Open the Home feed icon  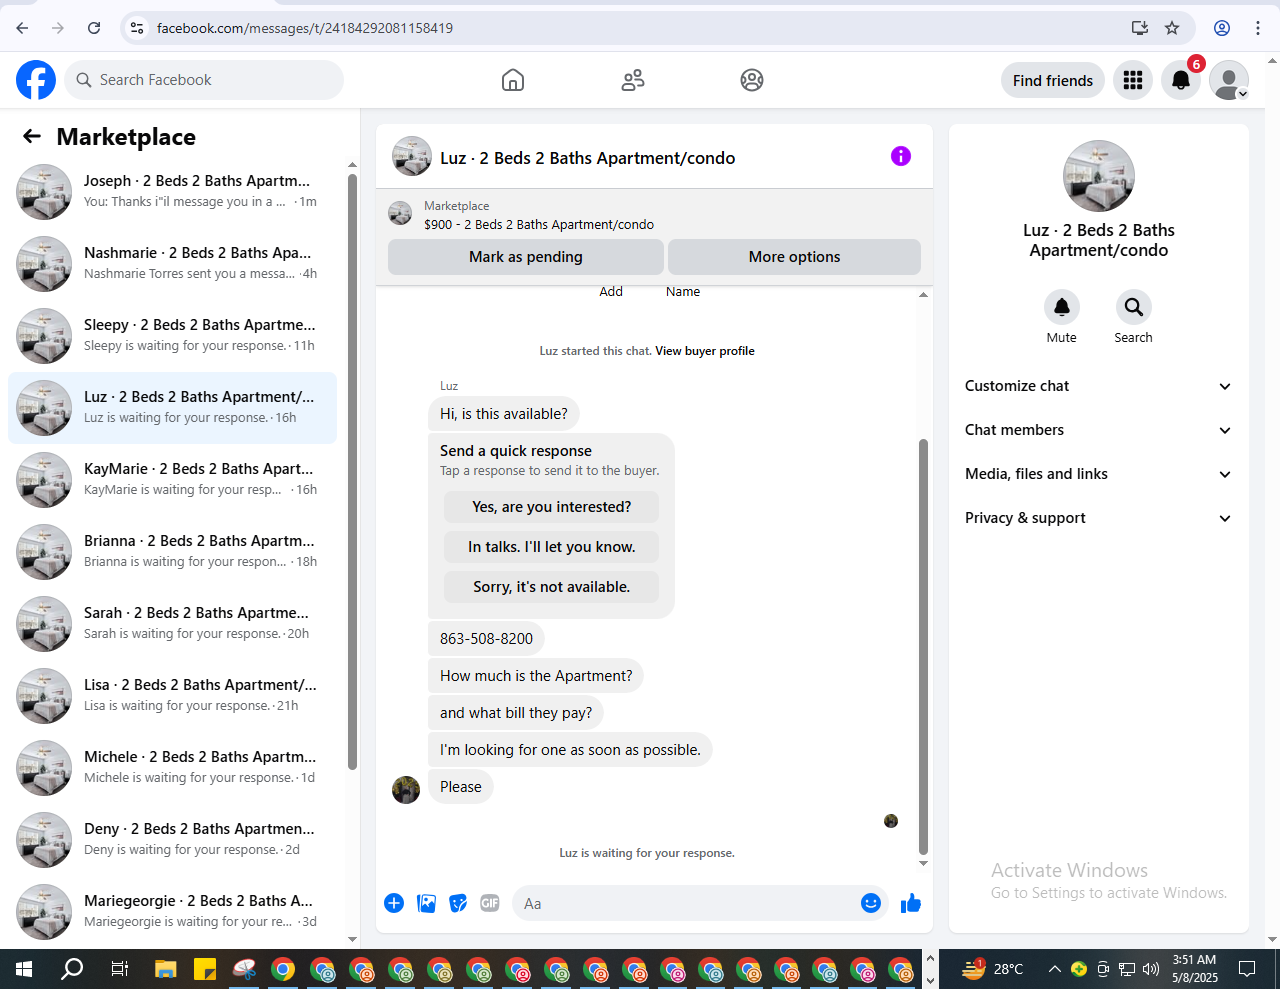coord(513,80)
